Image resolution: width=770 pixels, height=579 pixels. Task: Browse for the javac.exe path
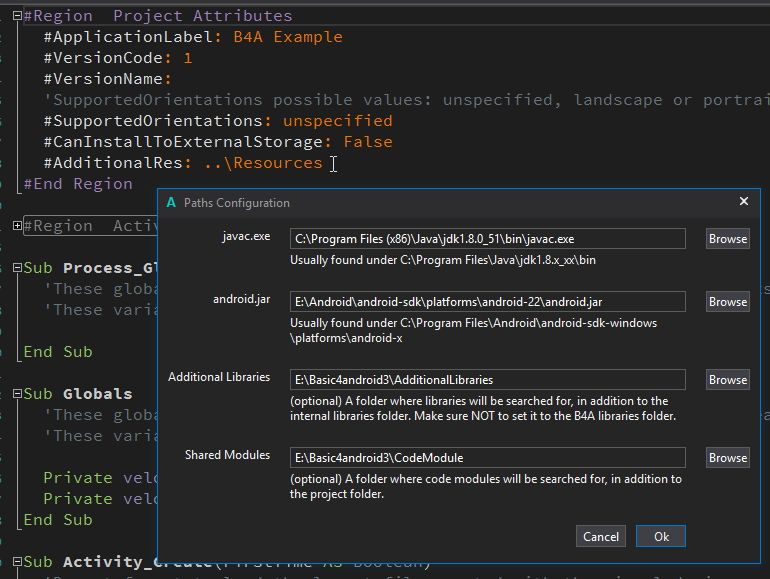click(x=727, y=239)
